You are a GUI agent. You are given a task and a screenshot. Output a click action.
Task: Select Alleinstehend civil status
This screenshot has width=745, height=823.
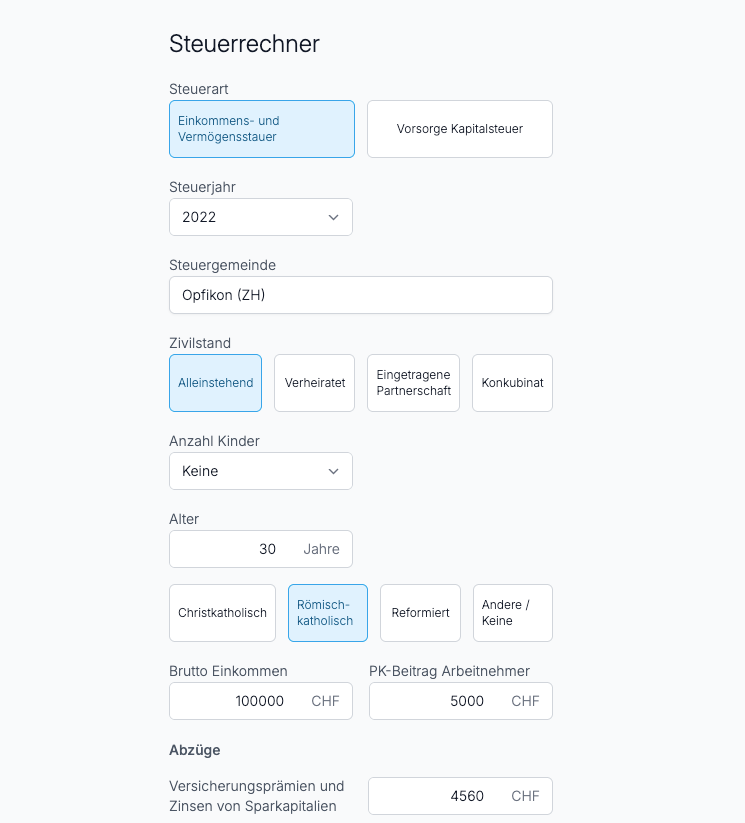pos(215,383)
